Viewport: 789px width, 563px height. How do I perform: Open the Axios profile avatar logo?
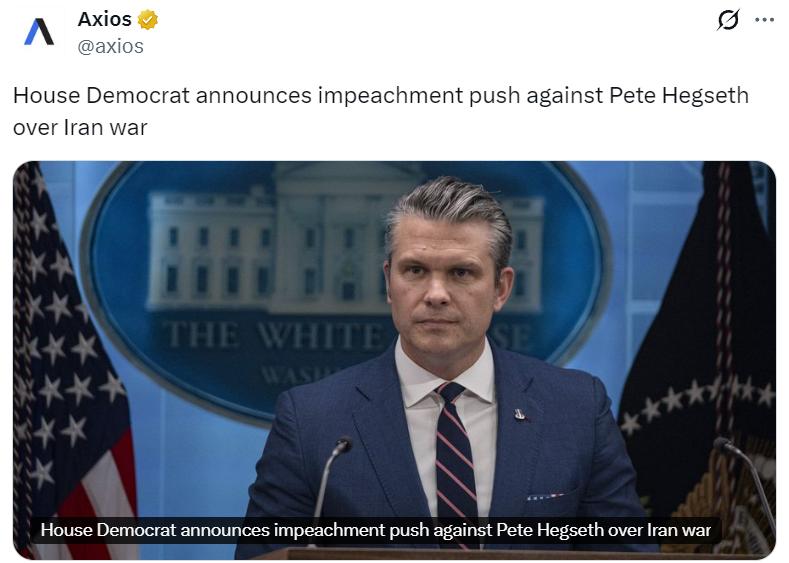click(x=39, y=31)
